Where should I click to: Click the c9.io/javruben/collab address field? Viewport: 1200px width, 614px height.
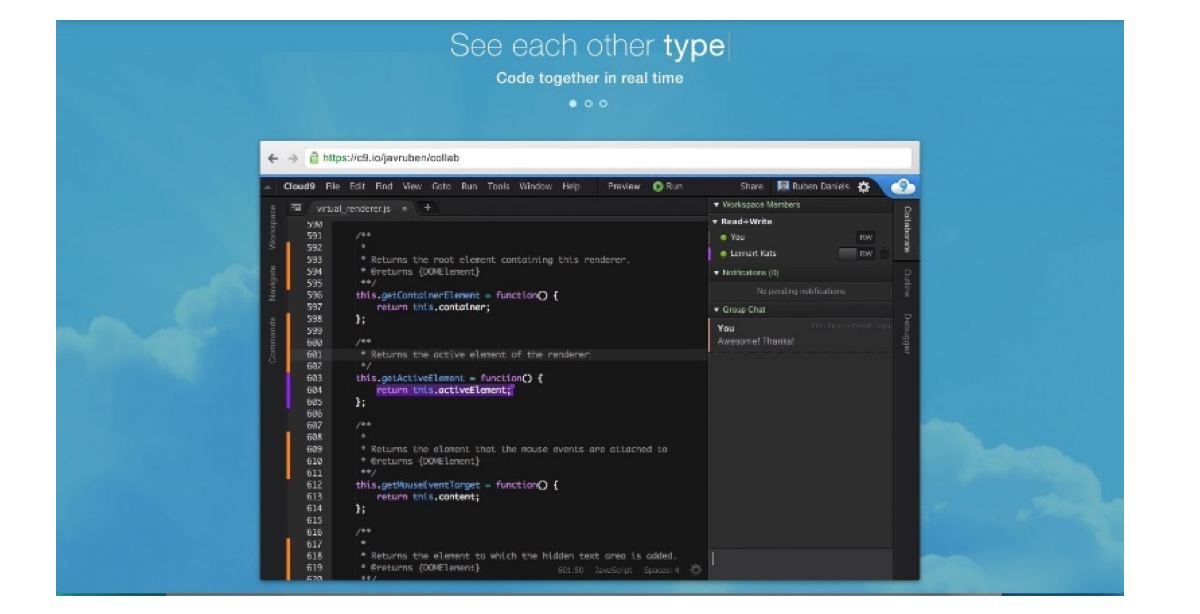coord(608,157)
